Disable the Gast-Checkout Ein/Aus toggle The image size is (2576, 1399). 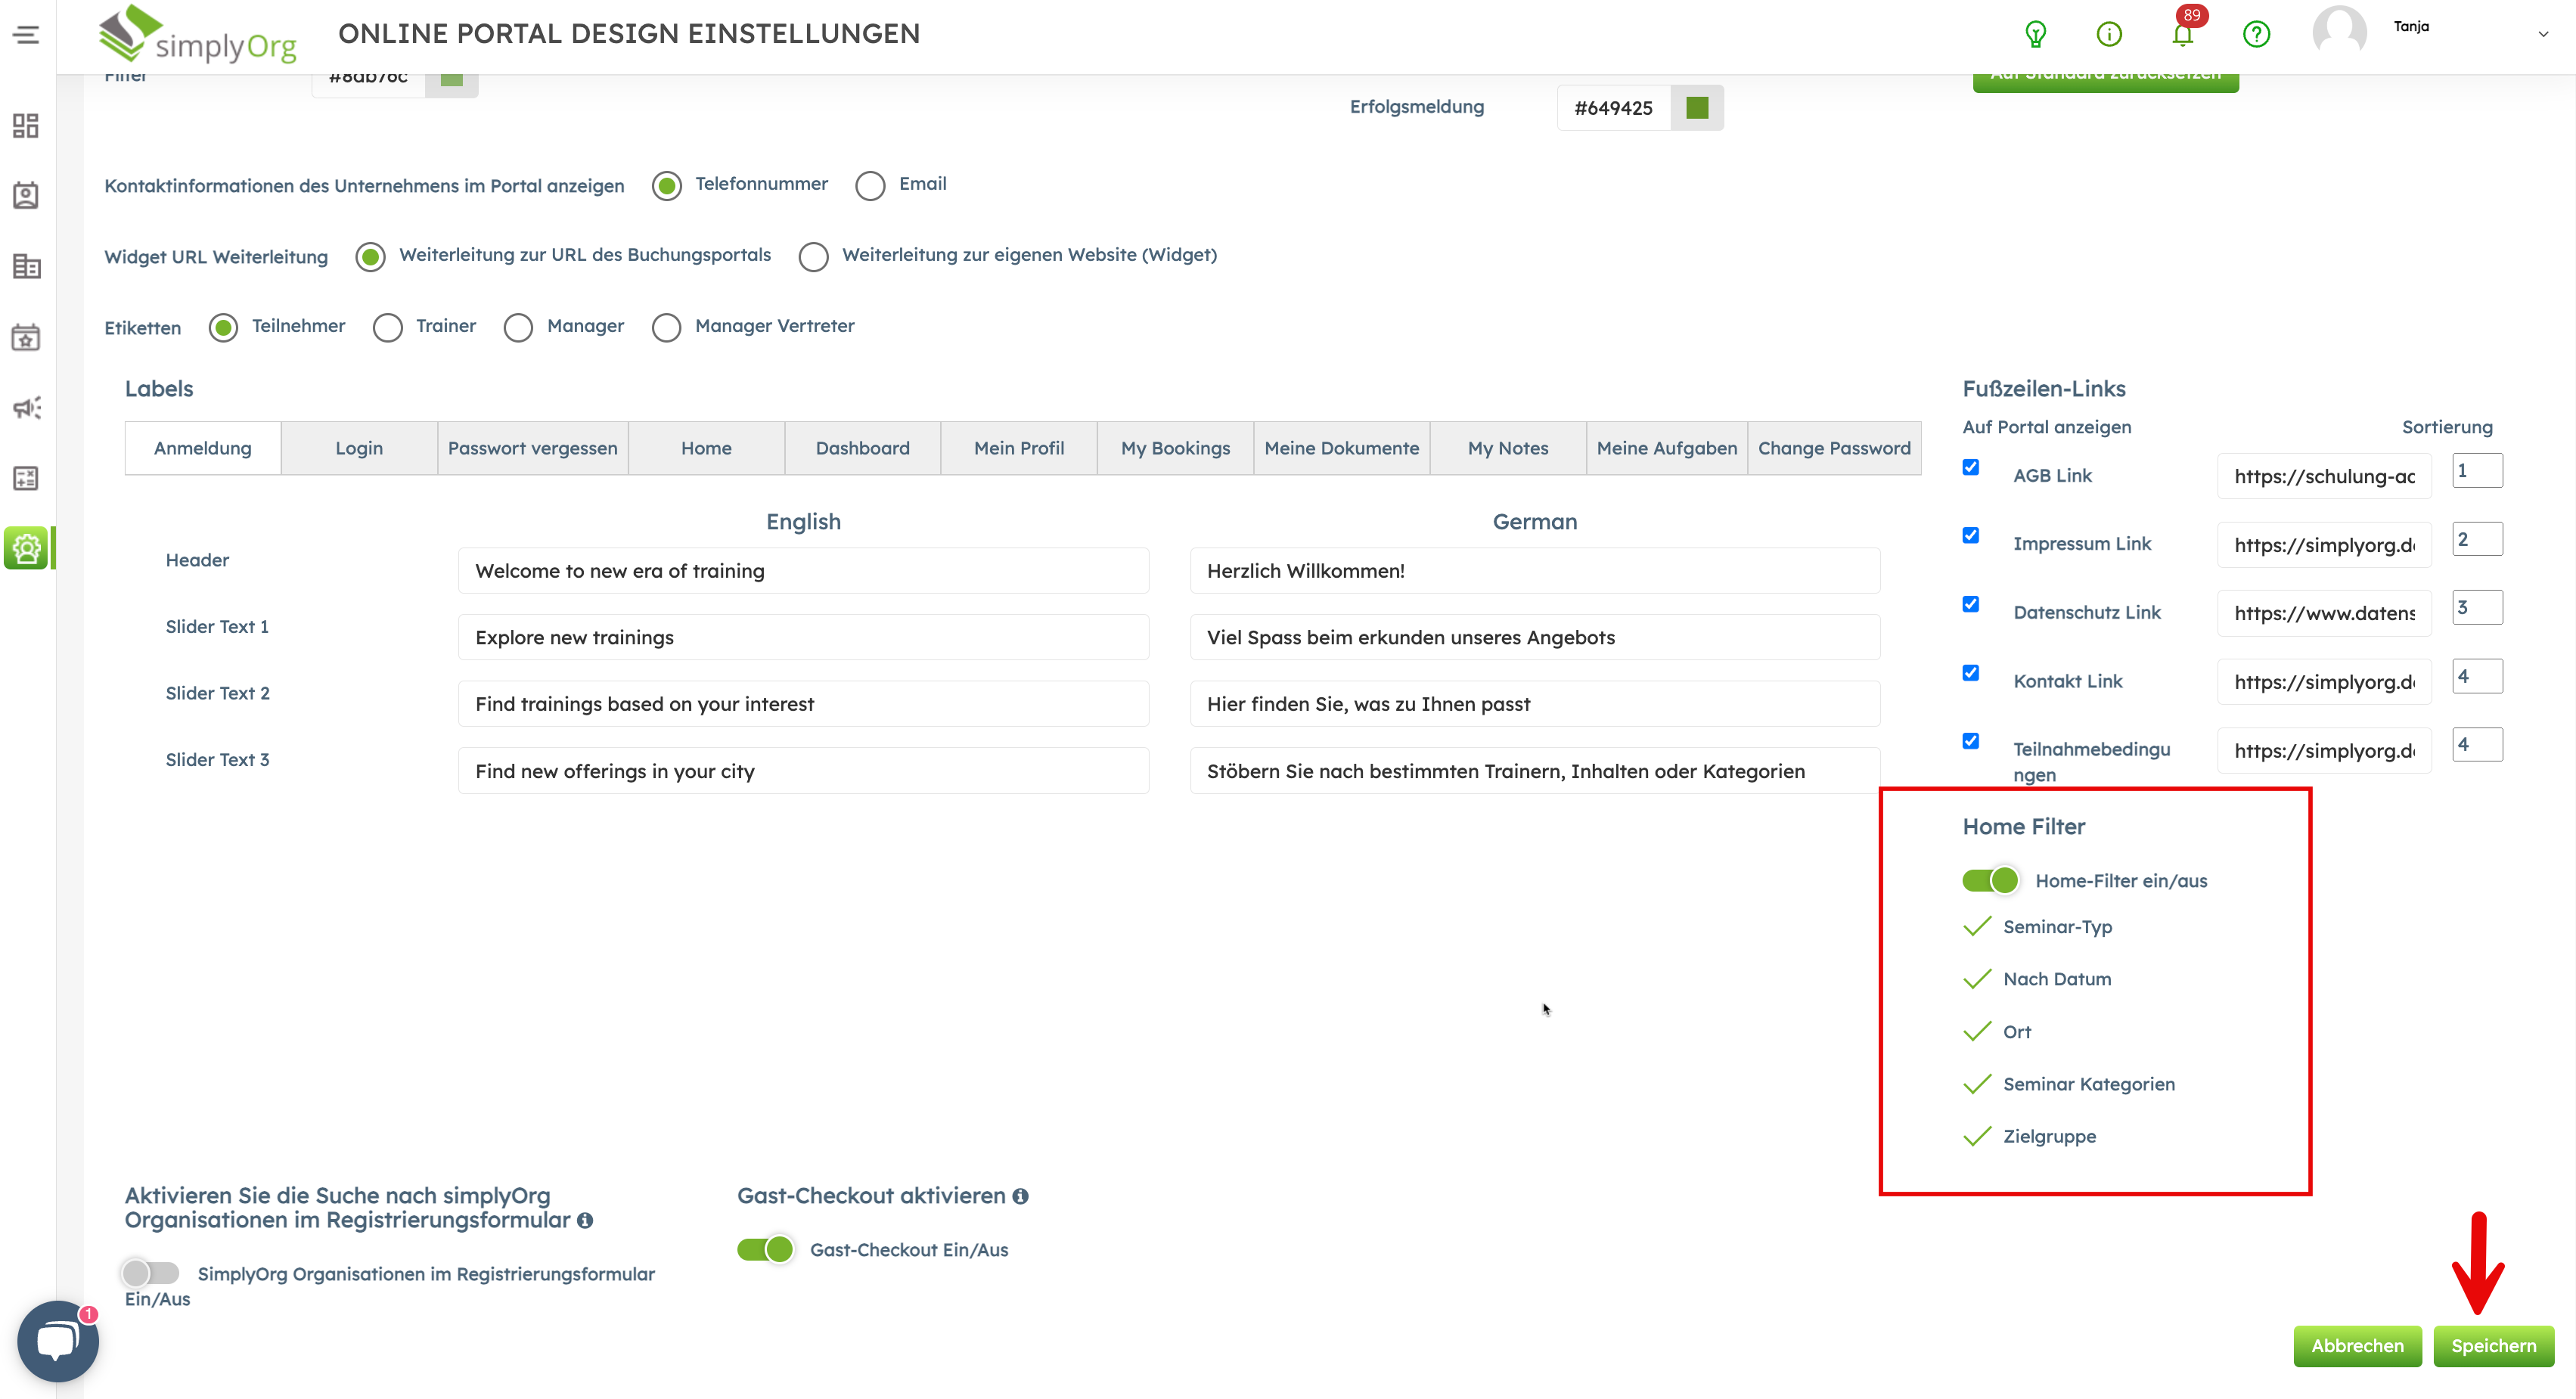(765, 1249)
